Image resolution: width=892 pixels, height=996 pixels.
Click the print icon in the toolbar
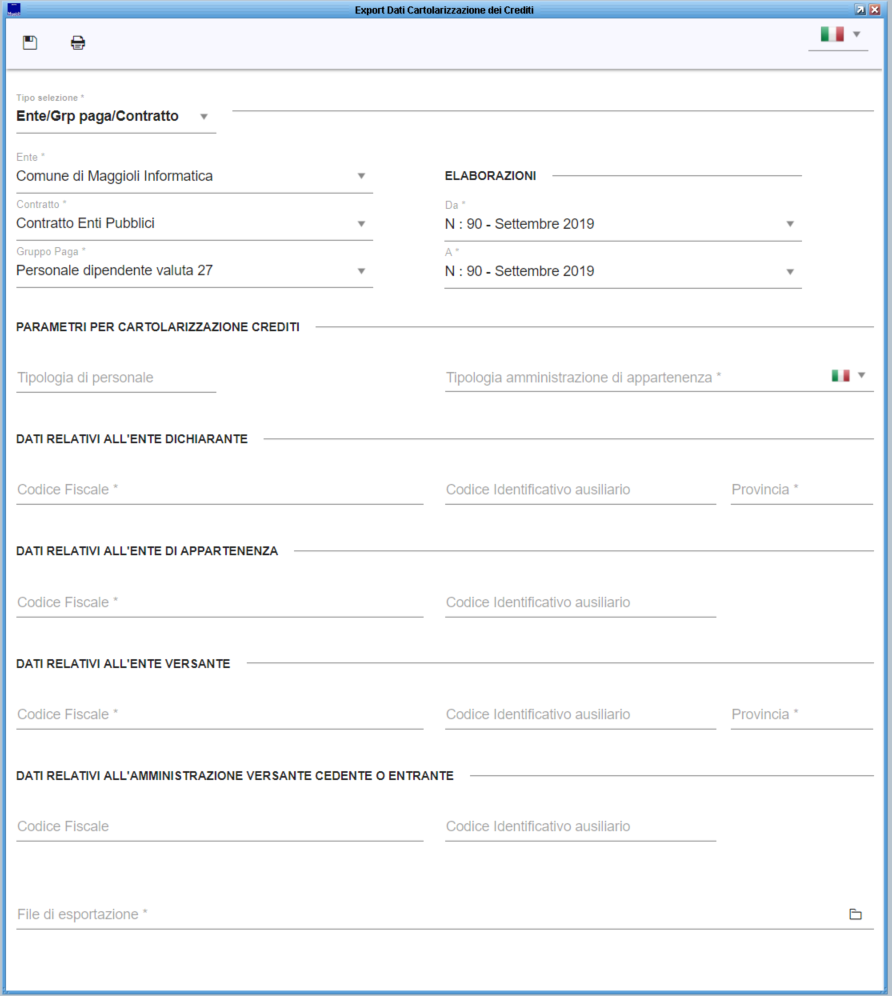(x=78, y=42)
